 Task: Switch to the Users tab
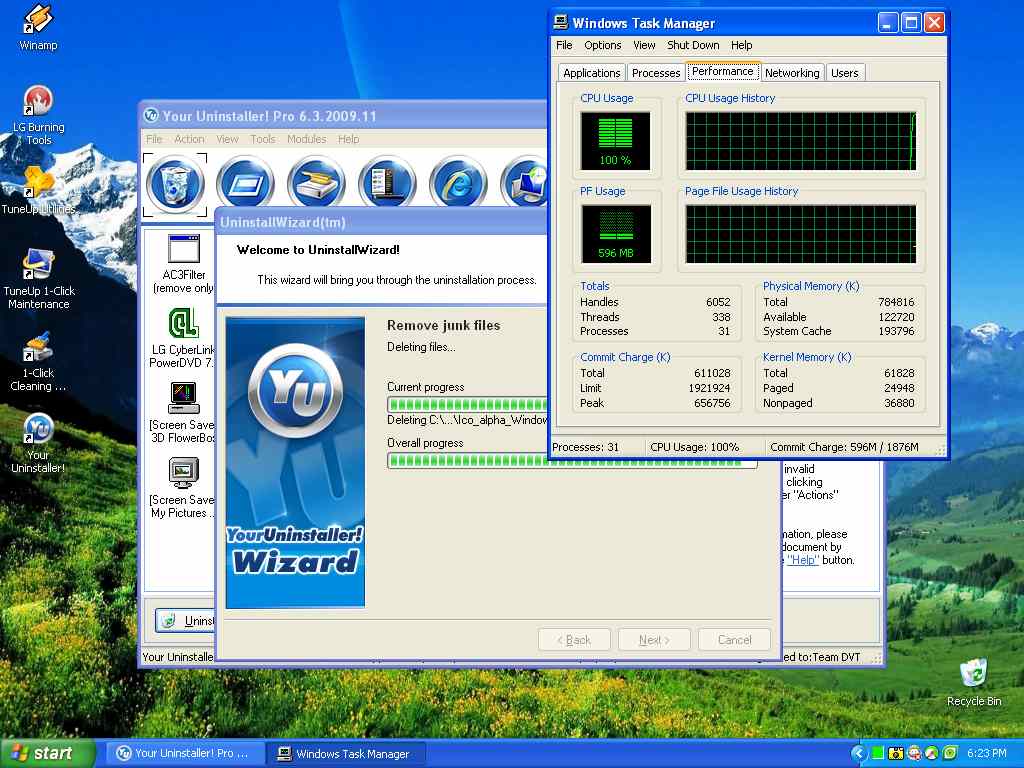tap(844, 72)
